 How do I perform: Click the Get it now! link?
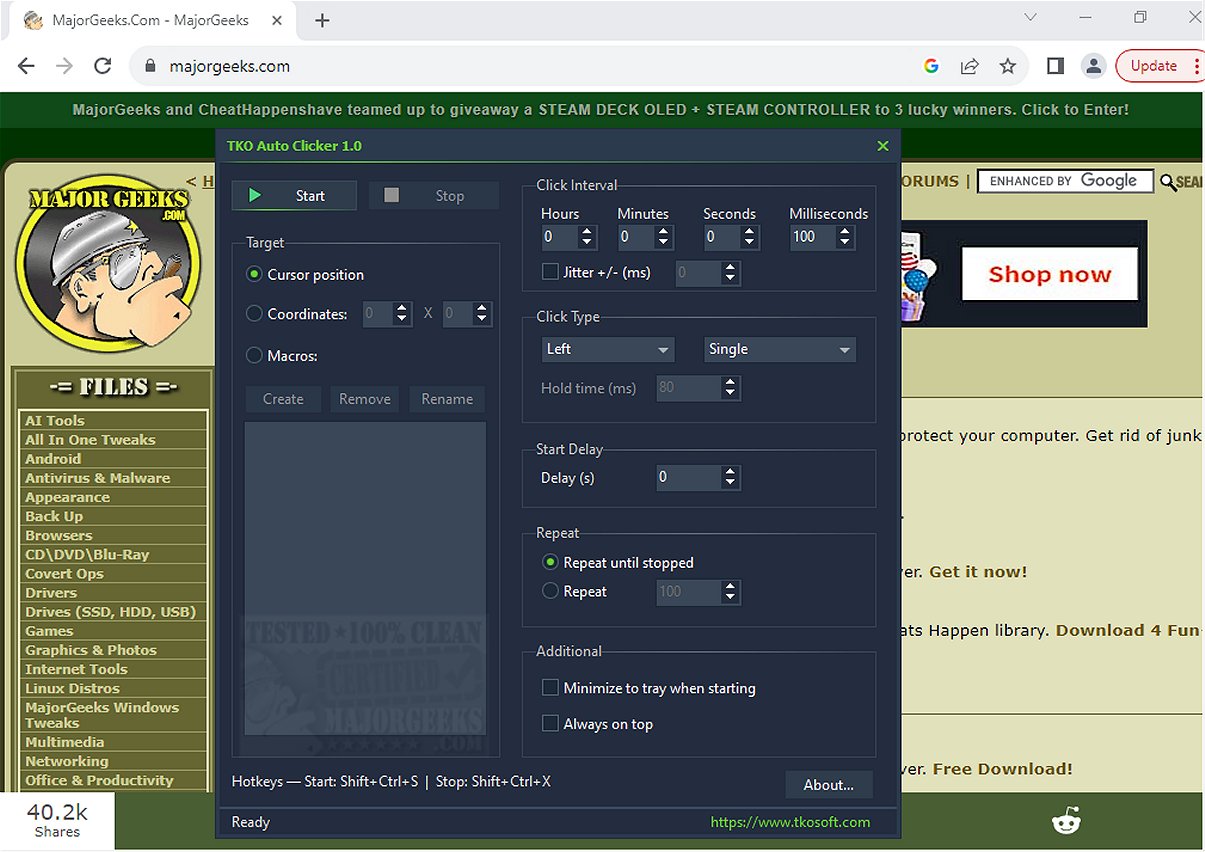(x=978, y=572)
